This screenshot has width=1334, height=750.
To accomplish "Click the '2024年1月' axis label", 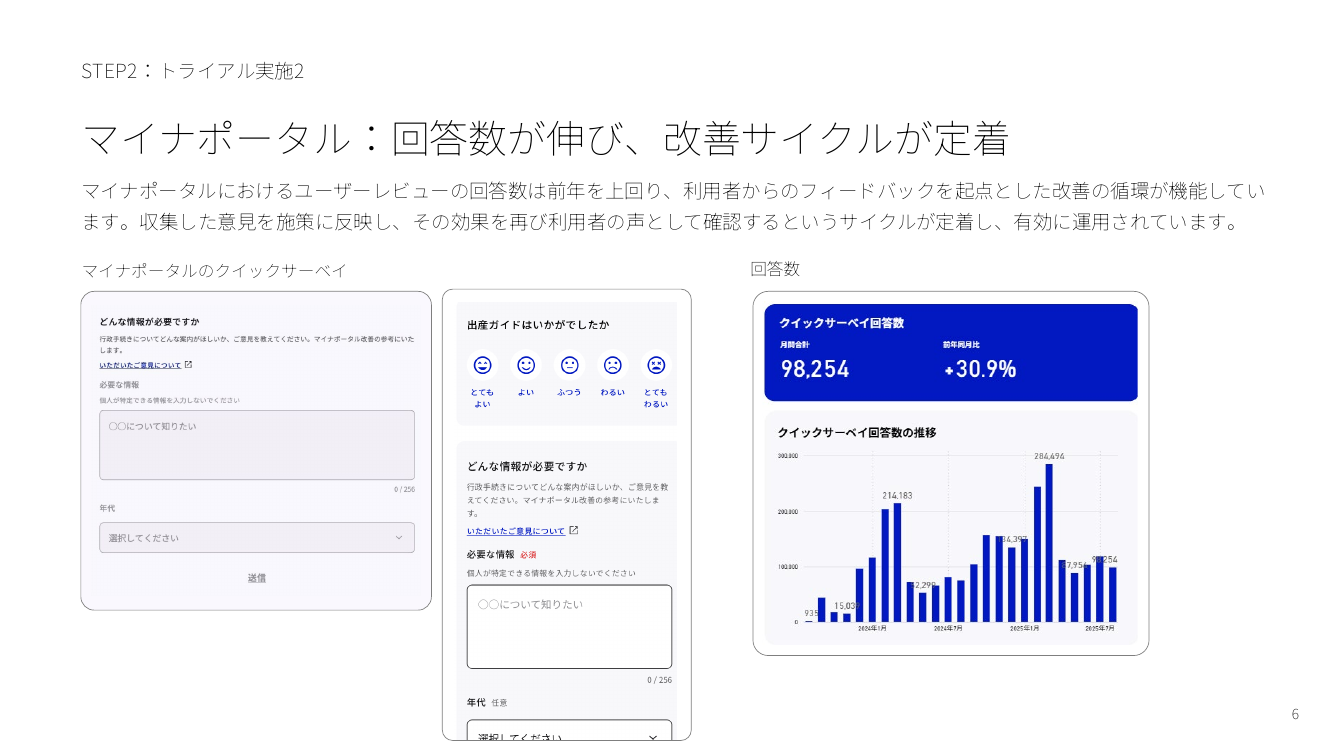I will click(873, 629).
